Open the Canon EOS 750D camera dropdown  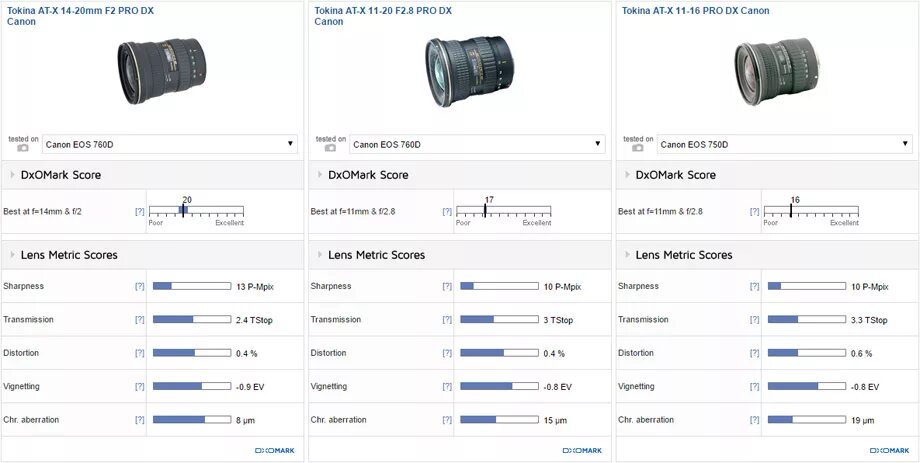point(784,144)
